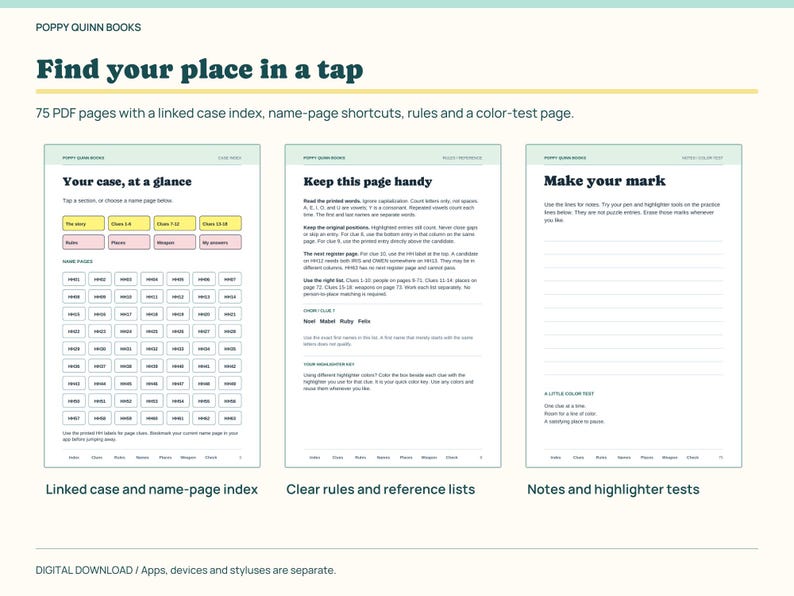794x596 pixels.
Task: Click the "NAME PAGES" label on index page
Action: click(x=77, y=261)
